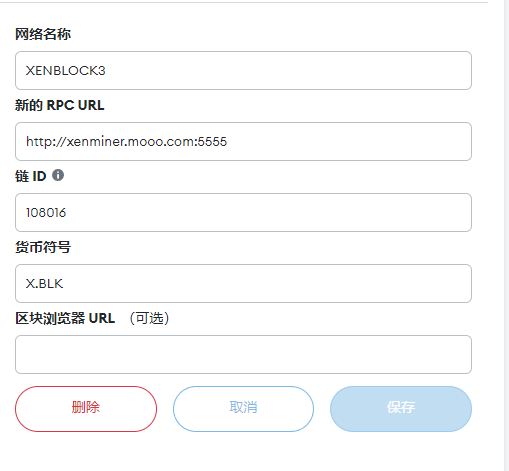Focus the empty 区块浏览器 URL field
Image resolution: width=509 pixels, height=471 pixels.
click(x=243, y=354)
